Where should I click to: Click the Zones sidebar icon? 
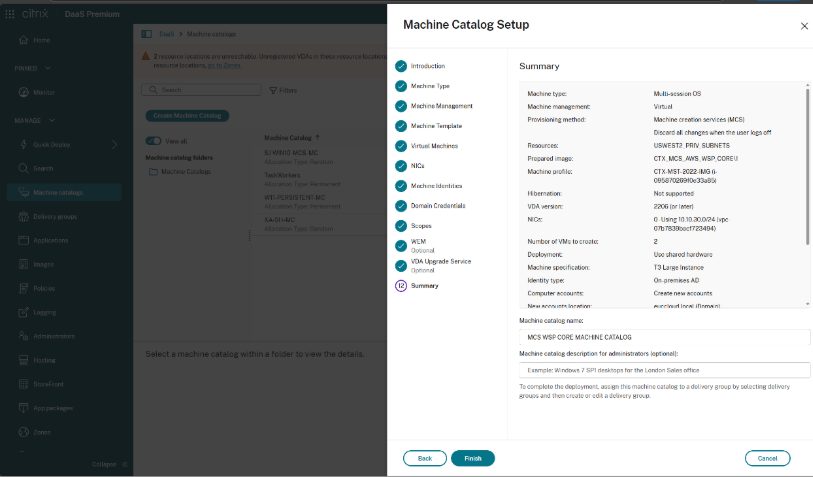pos(23,432)
